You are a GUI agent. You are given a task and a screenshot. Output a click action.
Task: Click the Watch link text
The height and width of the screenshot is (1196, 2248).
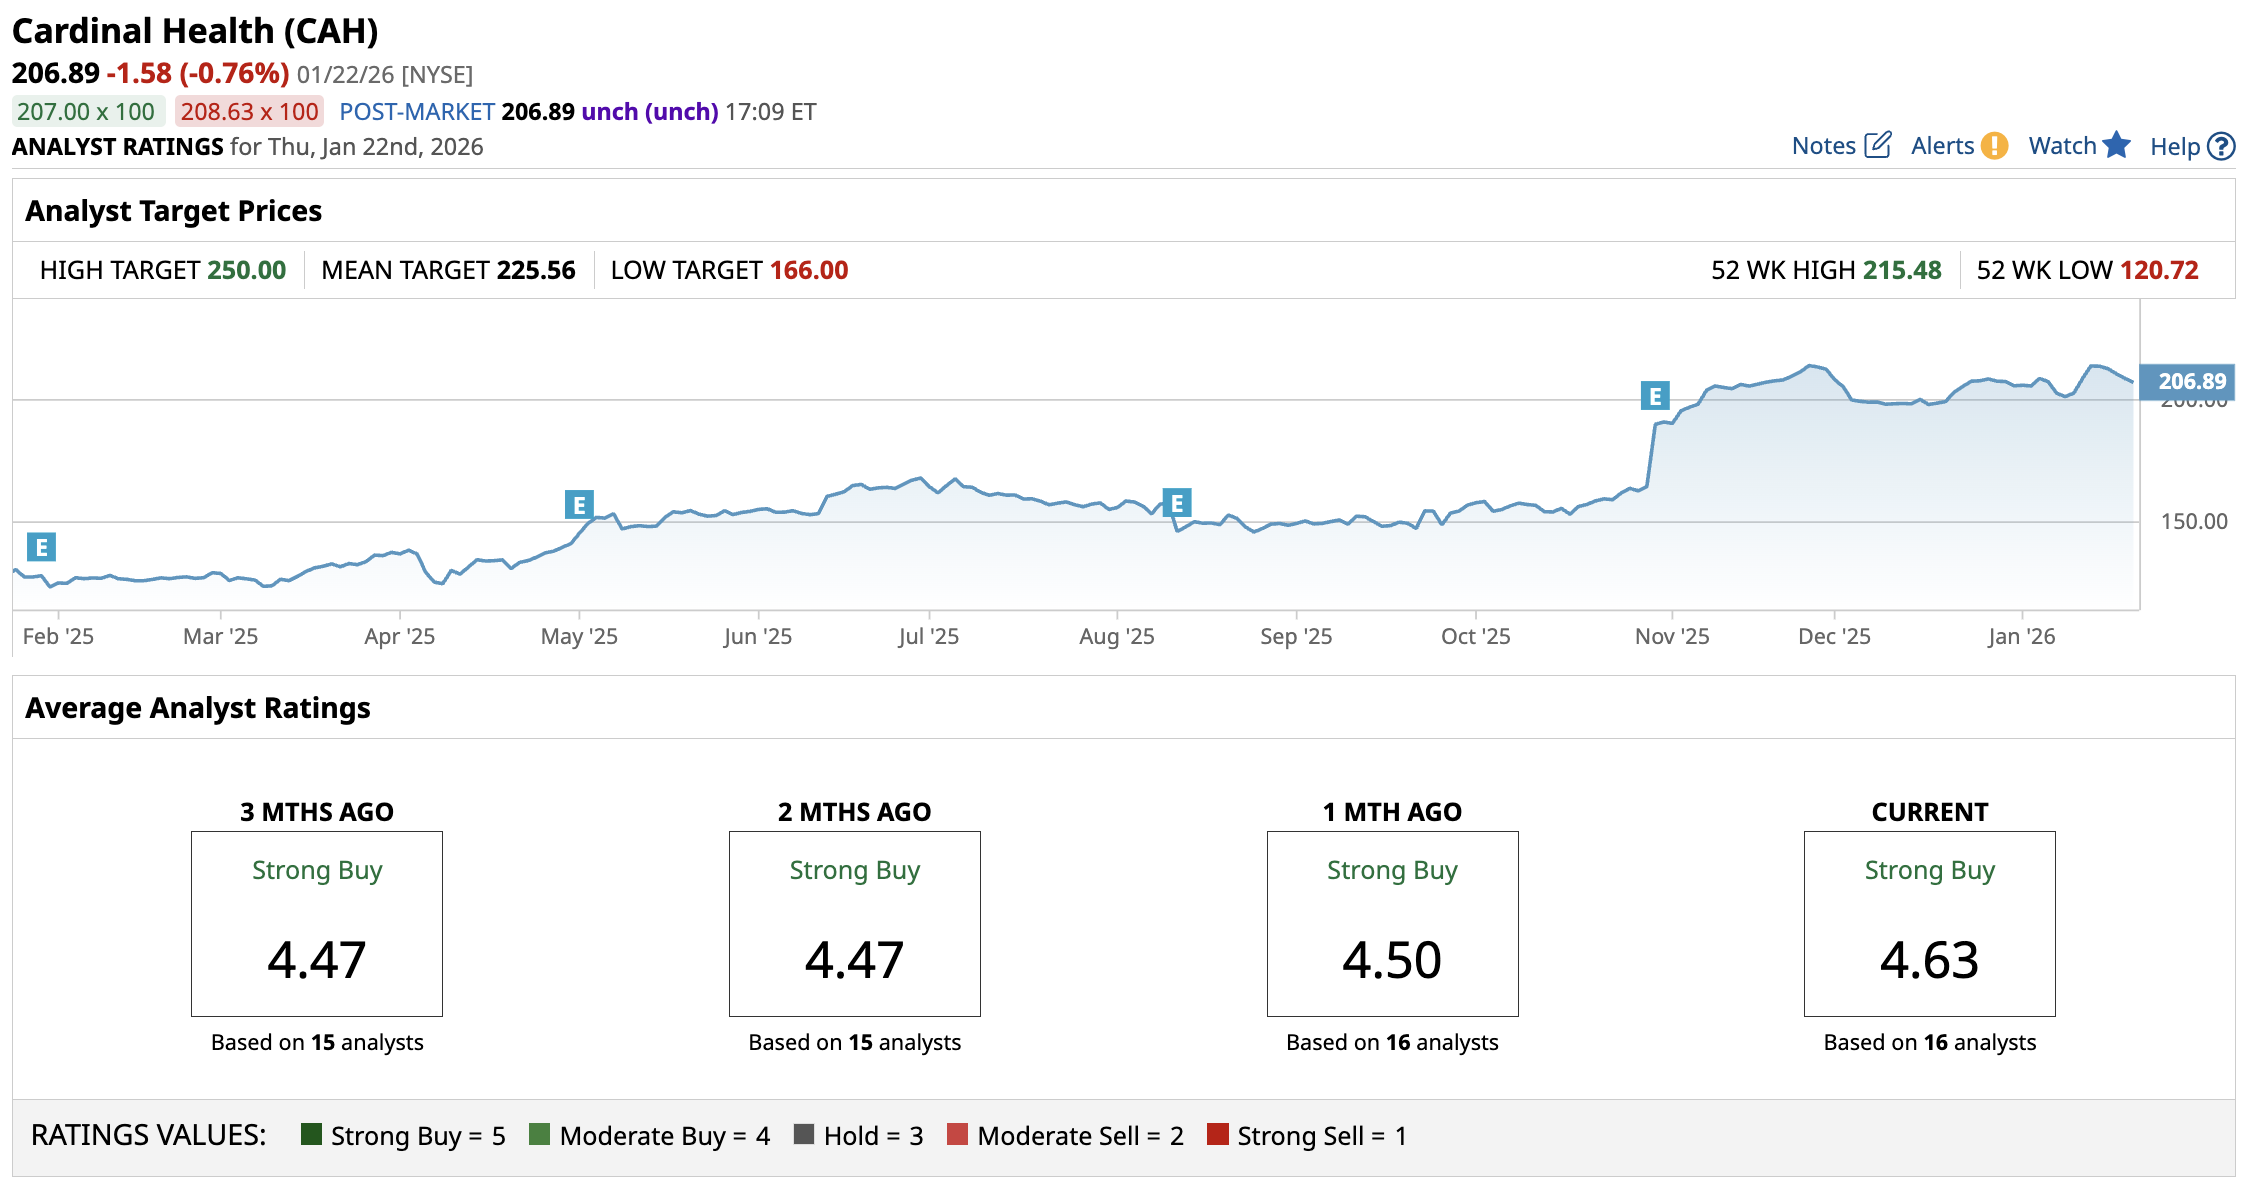[2062, 146]
